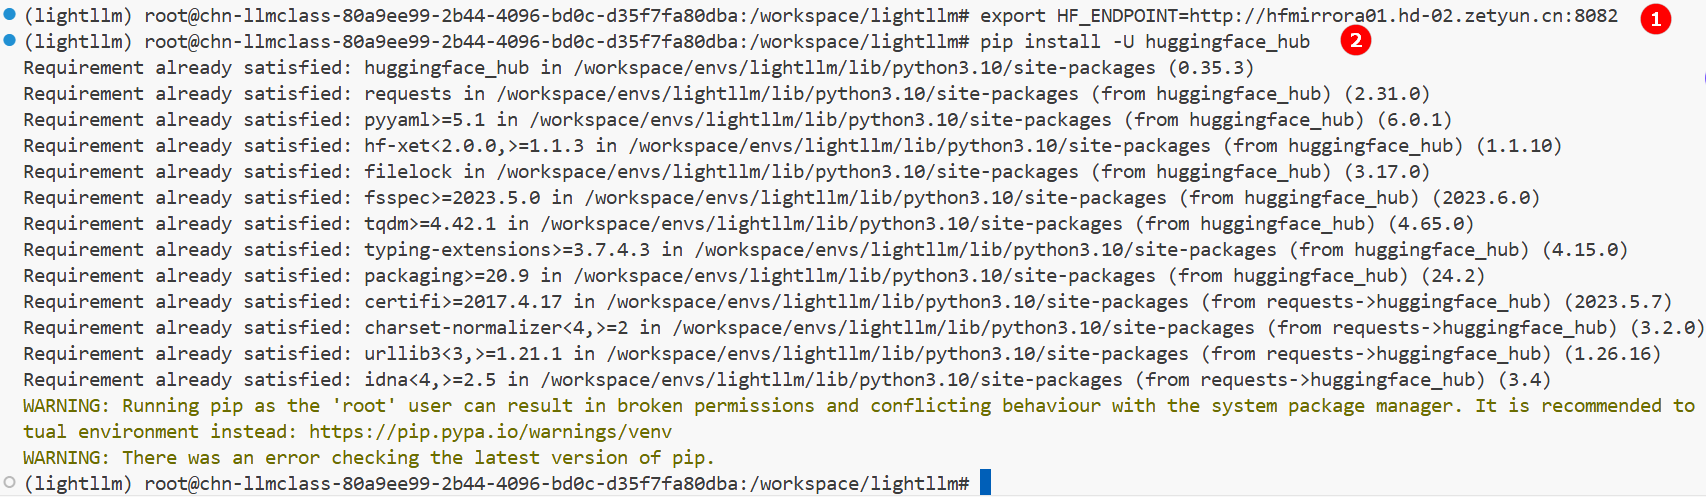Open the pip.pypa.io warnings/venv link
The image size is (1706, 497).
[x=490, y=432]
